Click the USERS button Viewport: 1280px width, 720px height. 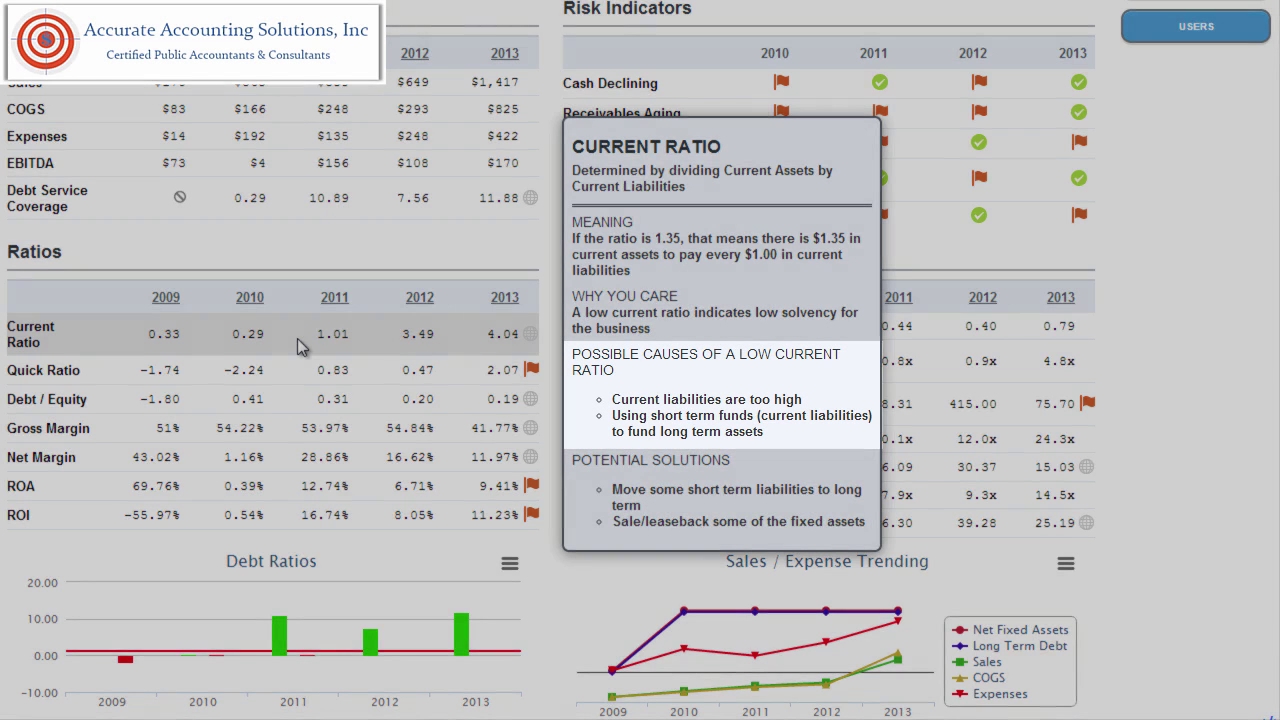pyautogui.click(x=1196, y=27)
